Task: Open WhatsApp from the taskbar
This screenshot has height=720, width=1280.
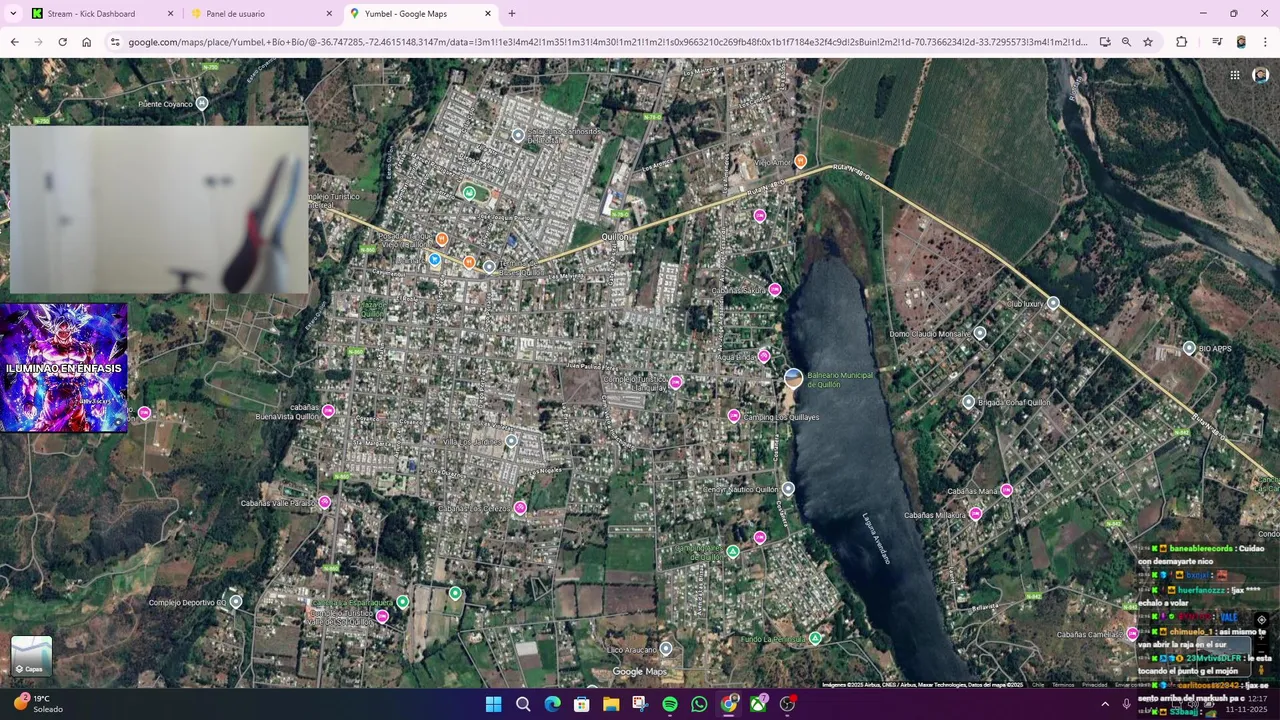Action: coord(699,704)
